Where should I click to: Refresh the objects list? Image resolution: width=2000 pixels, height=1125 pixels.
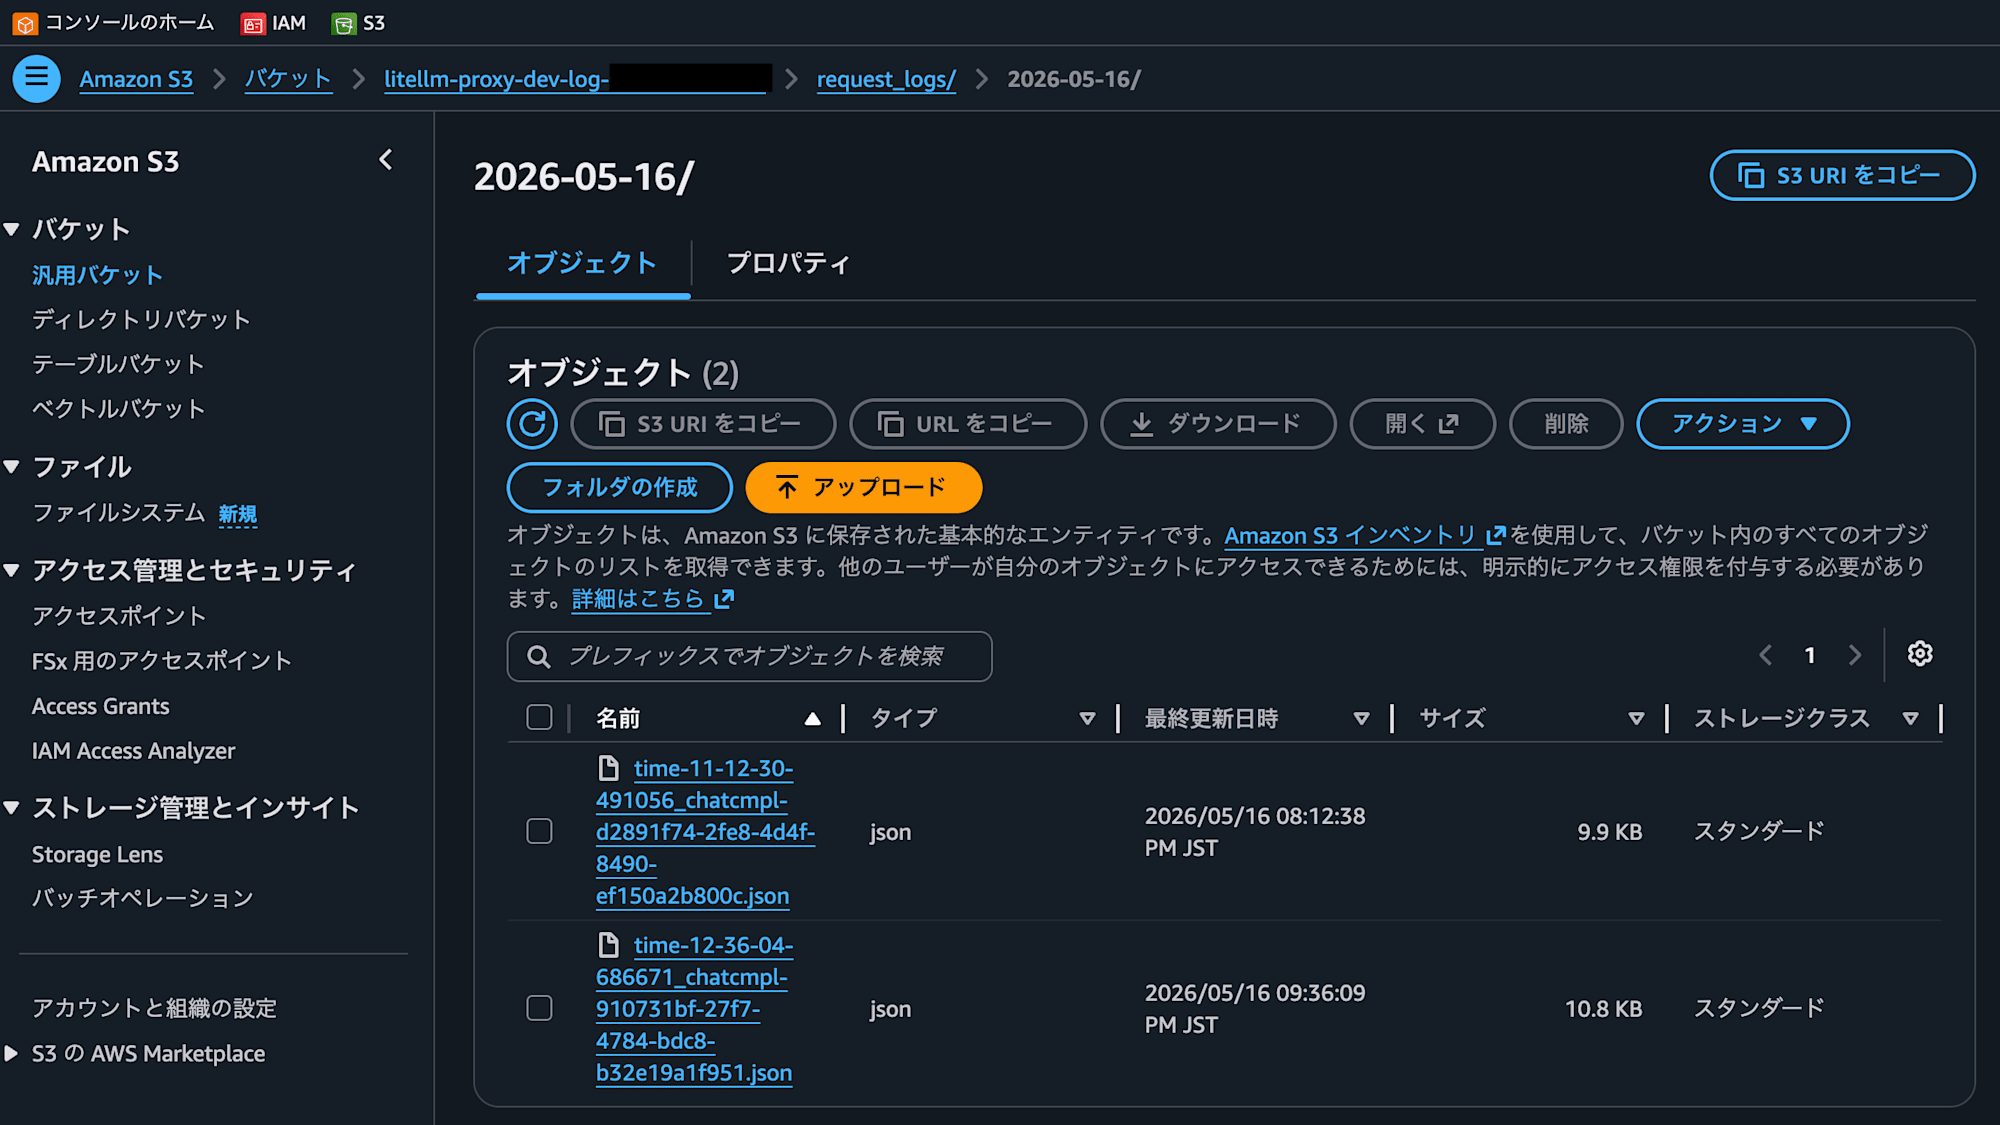coord(532,424)
